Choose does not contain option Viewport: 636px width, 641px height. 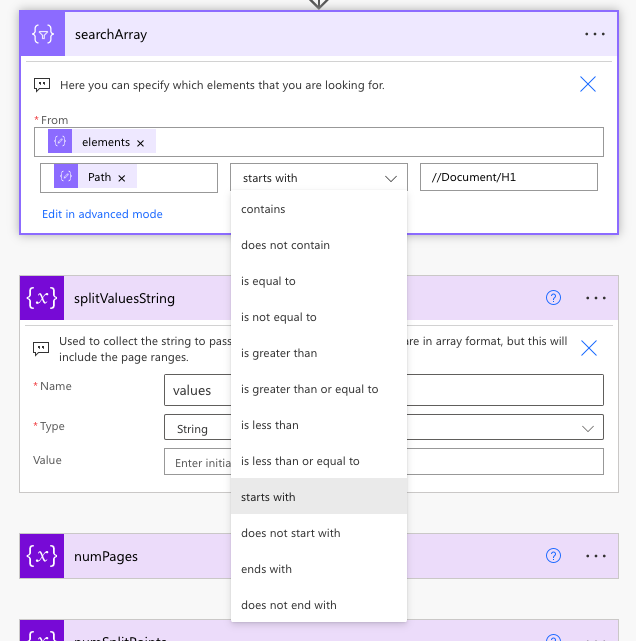(319, 245)
